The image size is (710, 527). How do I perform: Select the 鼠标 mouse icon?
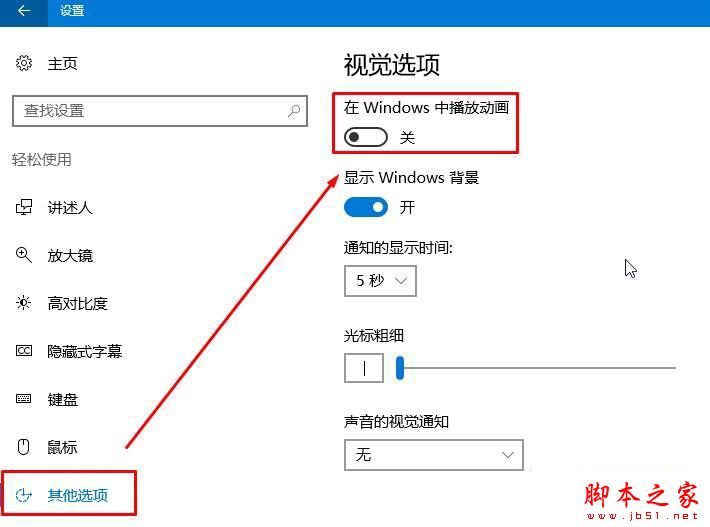[24, 447]
